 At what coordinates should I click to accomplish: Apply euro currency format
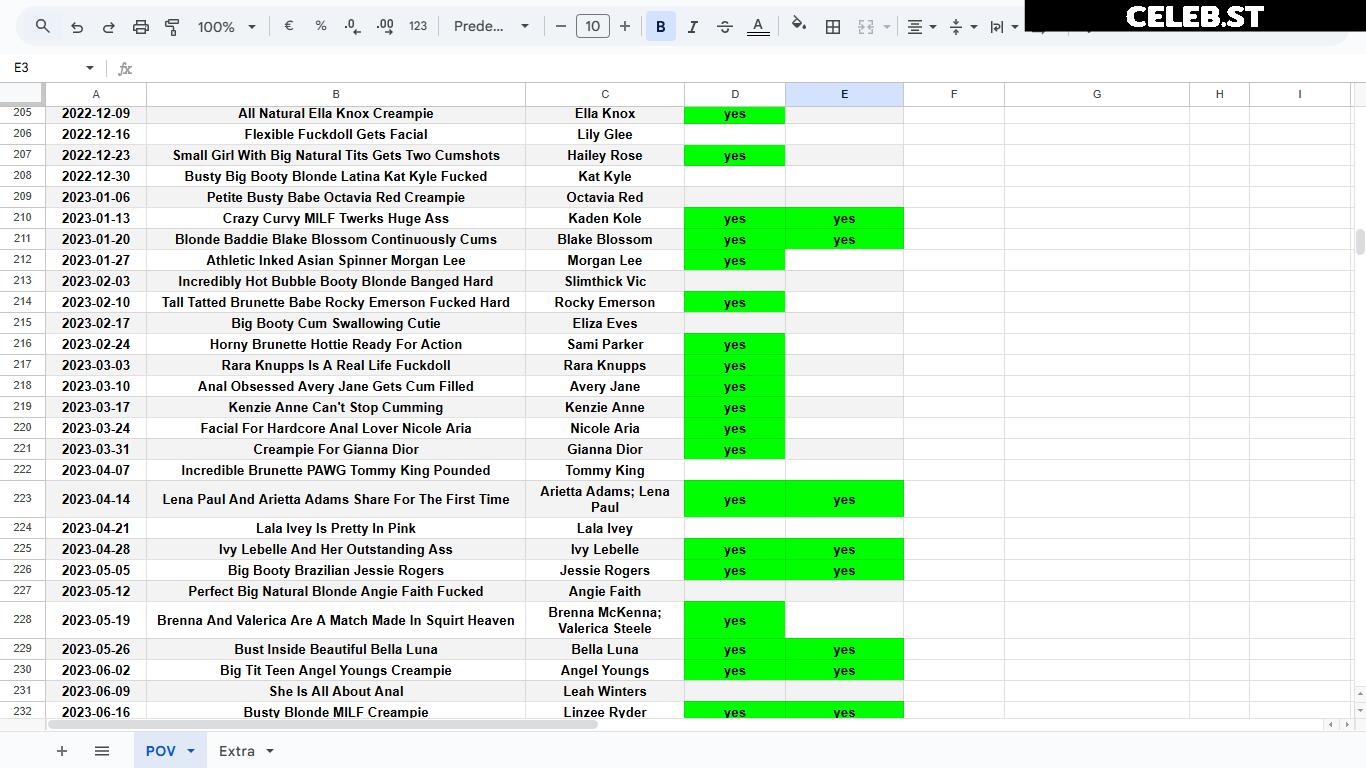tap(289, 27)
